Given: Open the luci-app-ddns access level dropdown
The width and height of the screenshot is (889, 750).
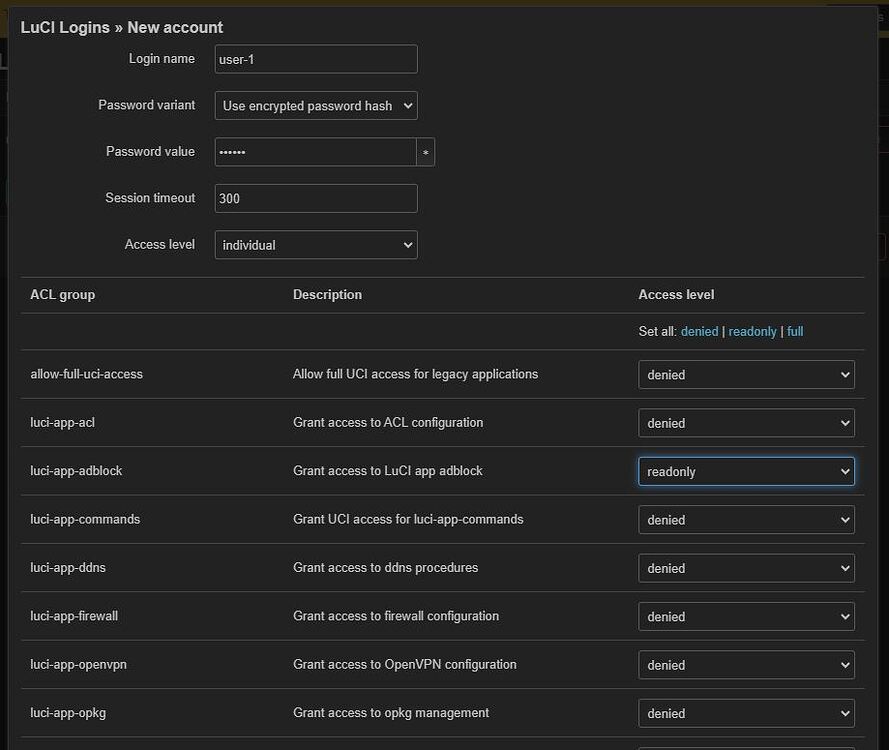Looking at the screenshot, I should [x=745, y=568].
